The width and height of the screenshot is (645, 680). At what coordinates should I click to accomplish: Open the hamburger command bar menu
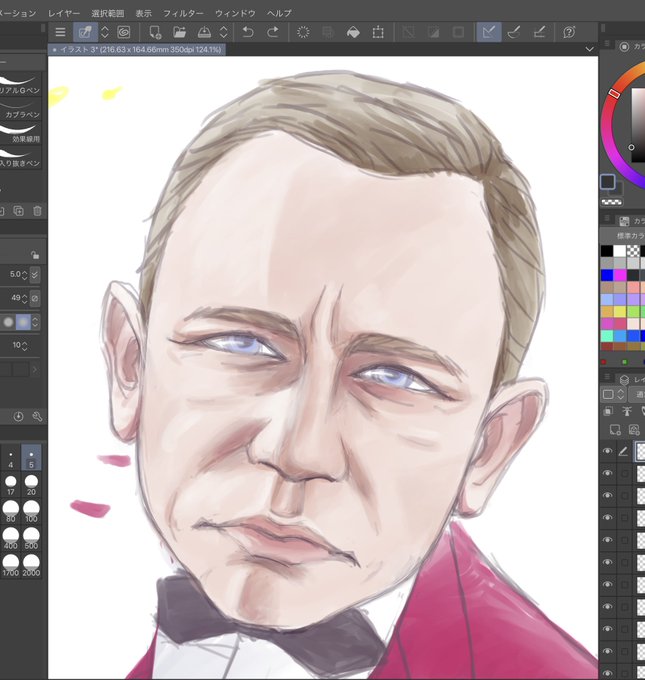click(x=60, y=32)
